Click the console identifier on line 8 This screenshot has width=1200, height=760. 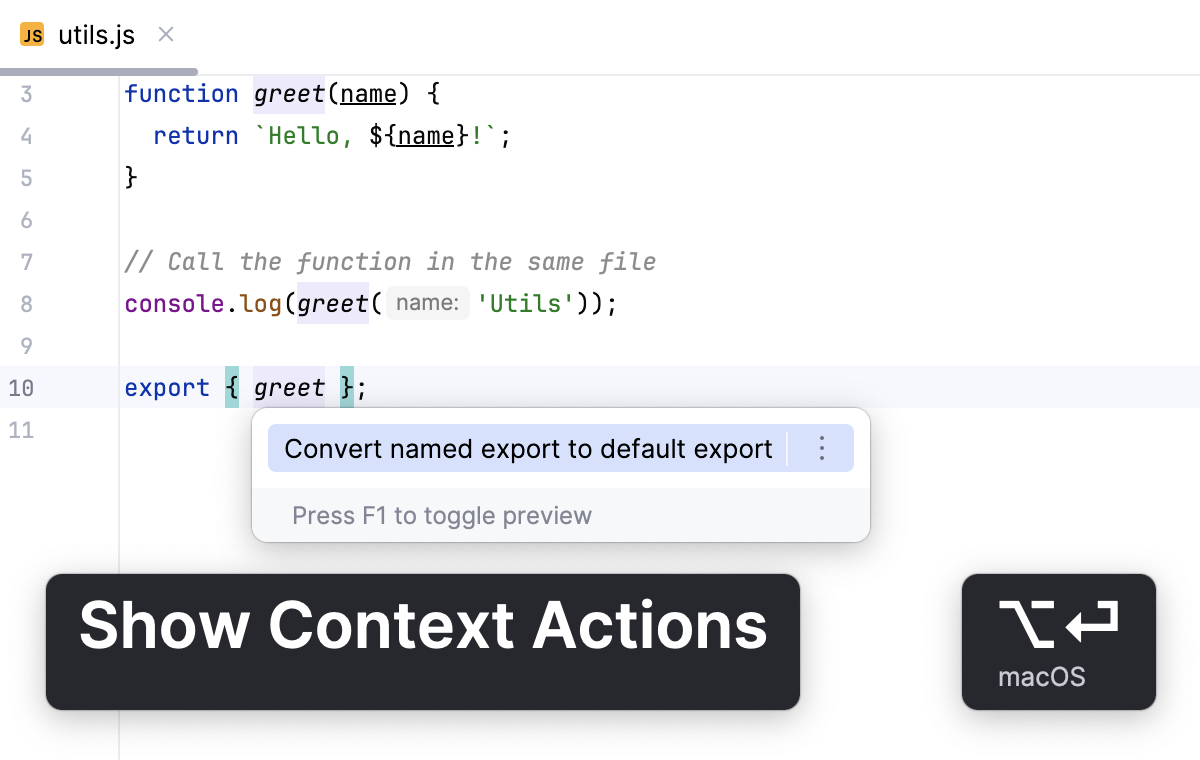[x=173, y=303]
